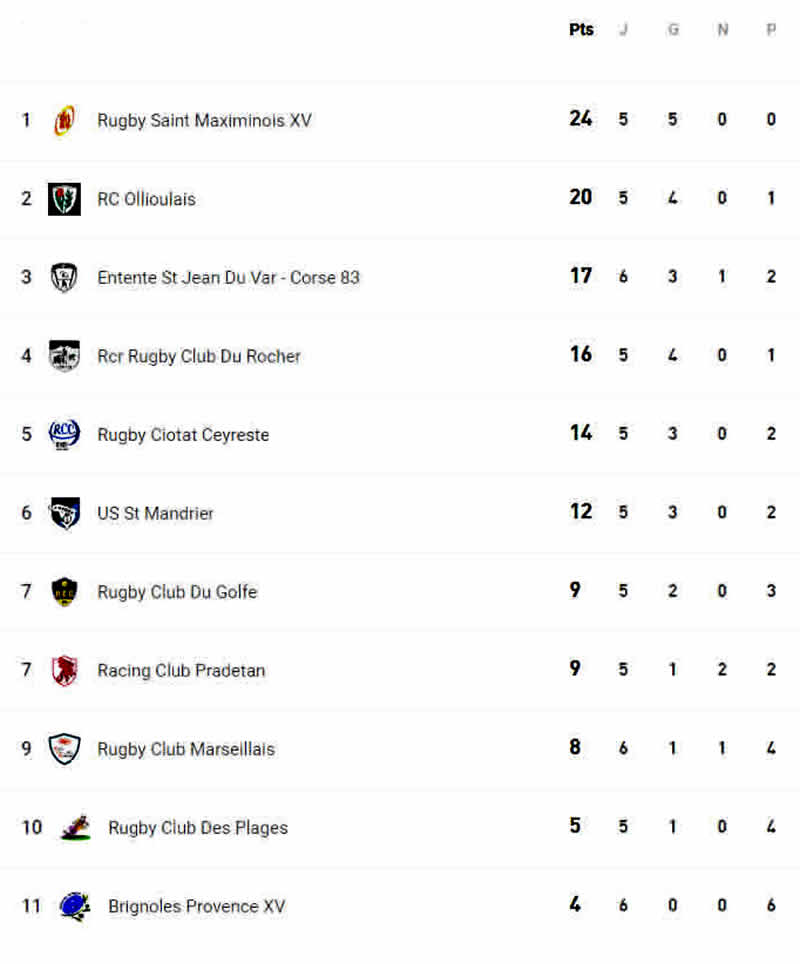
Task: Click the 24 points value for leader
Action: click(580, 119)
